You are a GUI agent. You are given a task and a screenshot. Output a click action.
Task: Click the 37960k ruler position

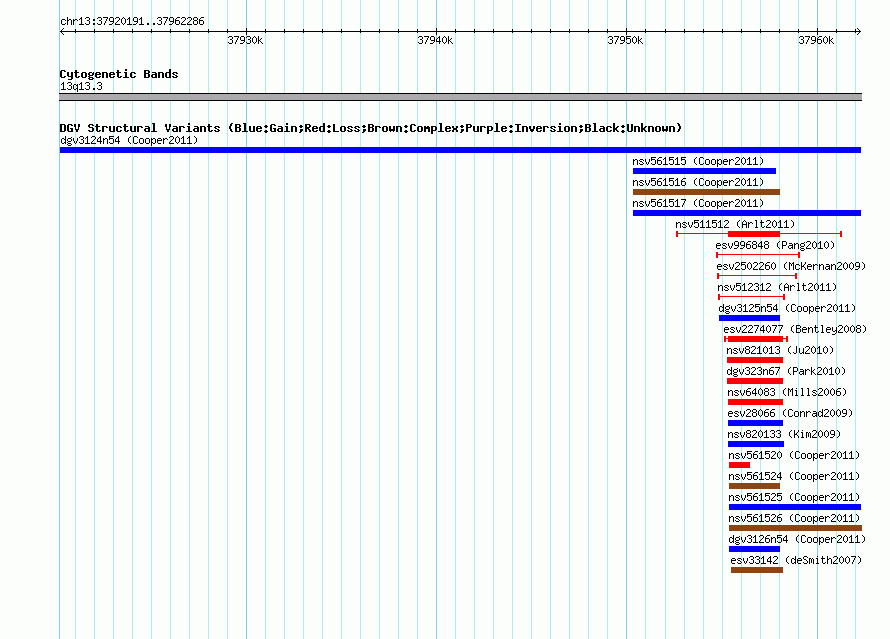point(816,40)
